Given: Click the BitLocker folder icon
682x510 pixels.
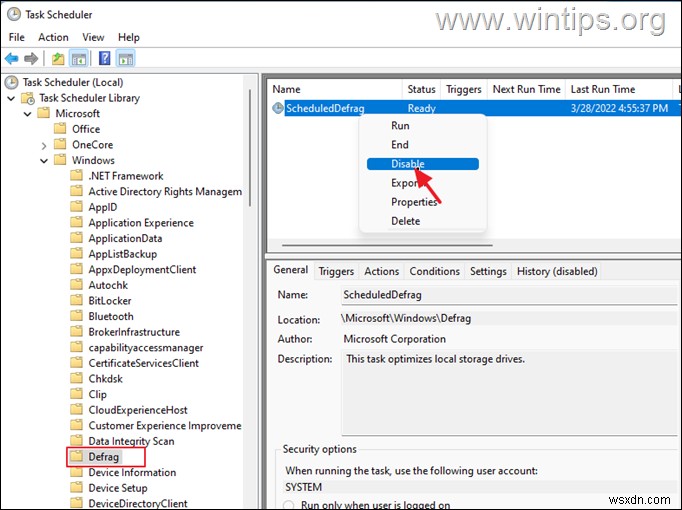Looking at the screenshot, I should (x=76, y=300).
